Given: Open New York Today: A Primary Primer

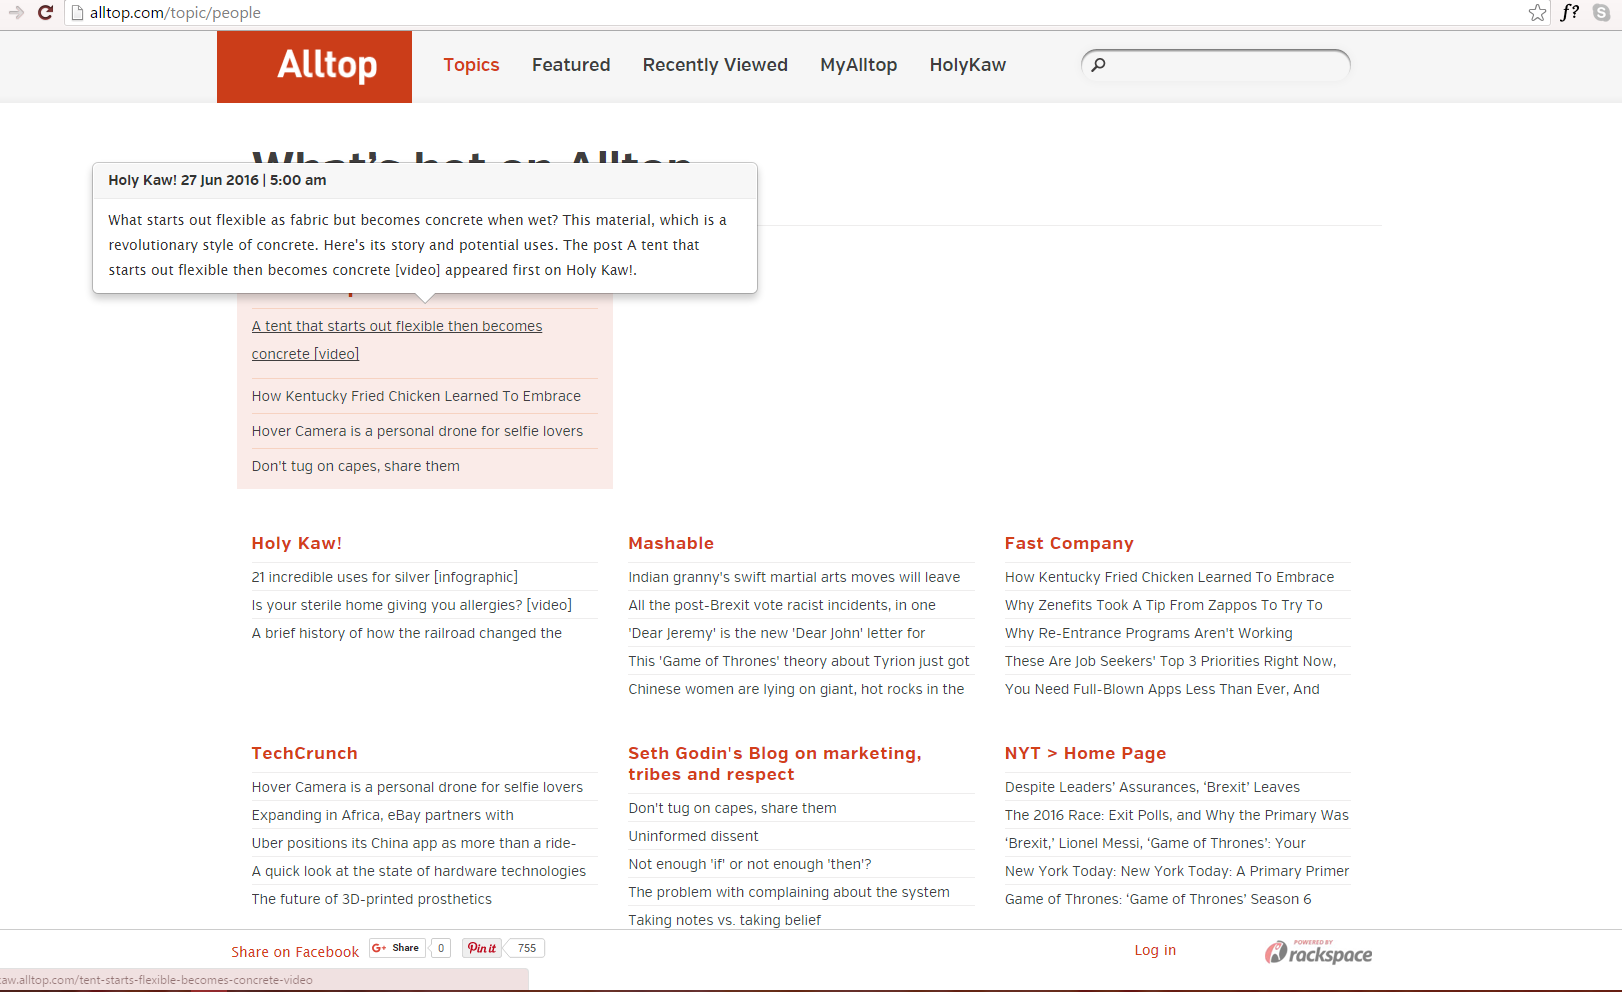Looking at the screenshot, I should pyautogui.click(x=1177, y=871).
